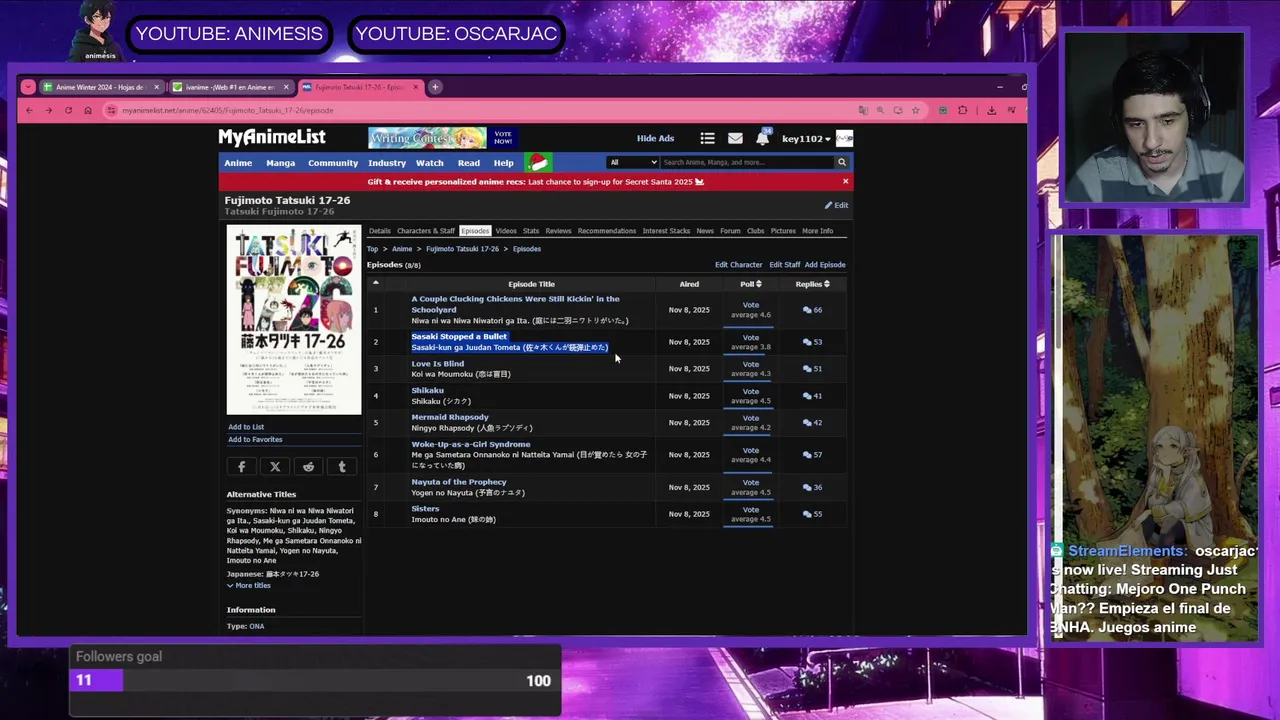Screen dimensions: 1280x720
Task: Click the Search Anime, Manga input field
Action: coord(746,162)
